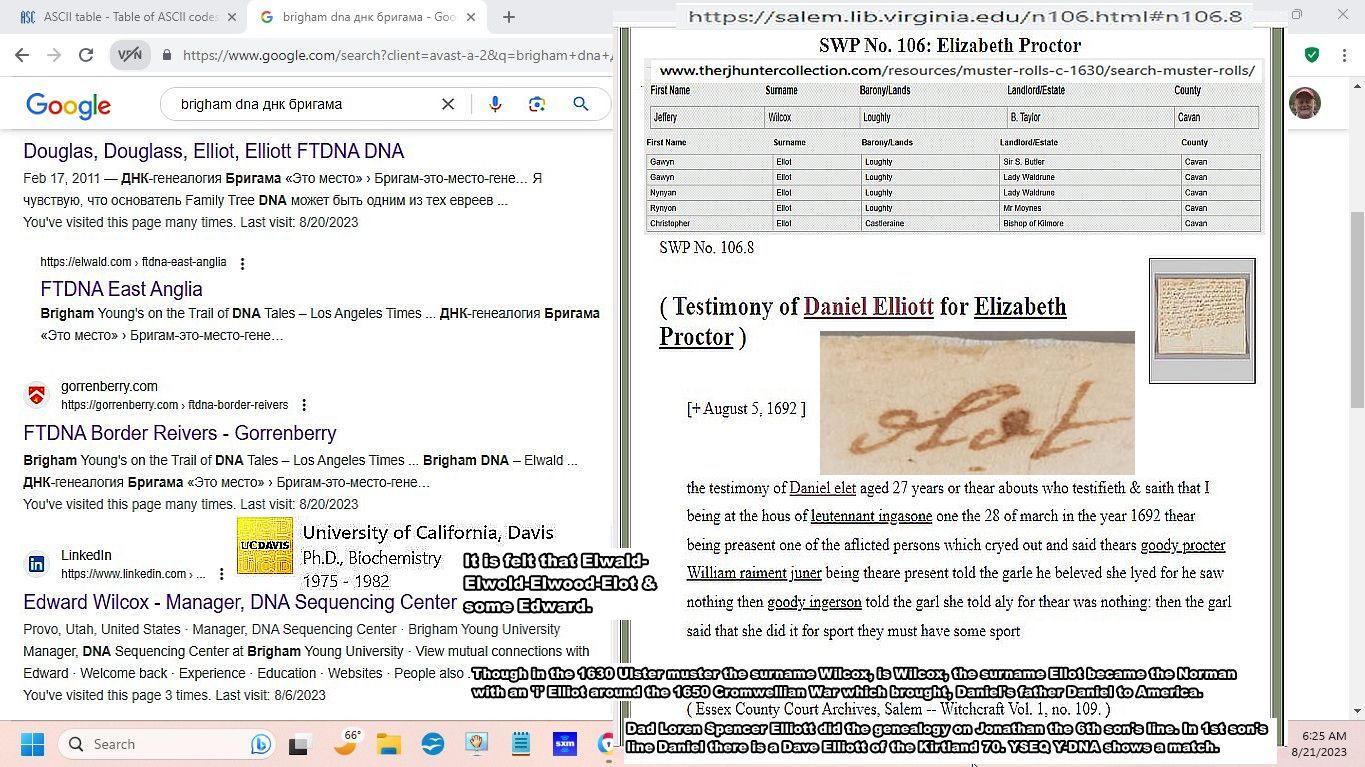Click the therjhuntercollection.com URL text
Screen dimensions: 1365x767
957,70
